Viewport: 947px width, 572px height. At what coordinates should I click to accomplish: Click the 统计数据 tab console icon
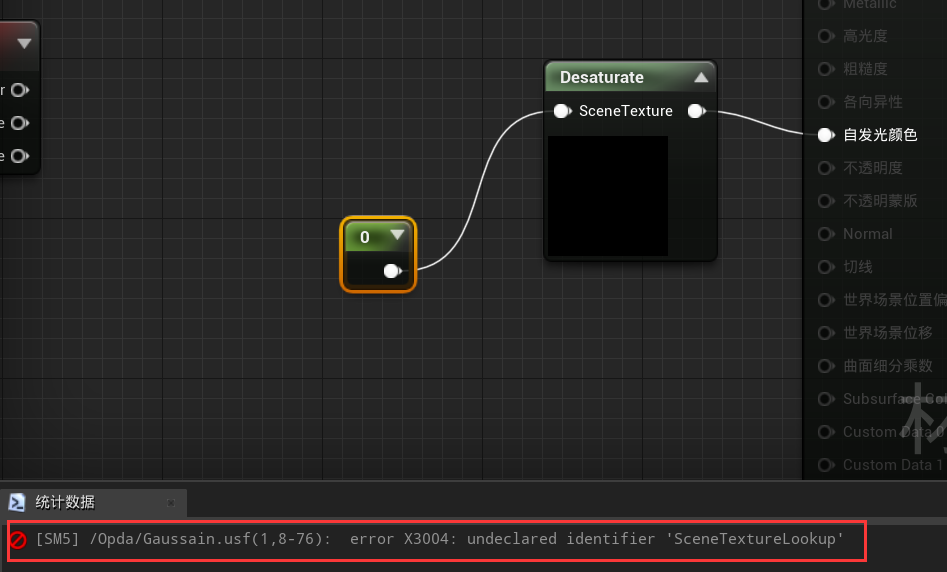click(x=16, y=502)
